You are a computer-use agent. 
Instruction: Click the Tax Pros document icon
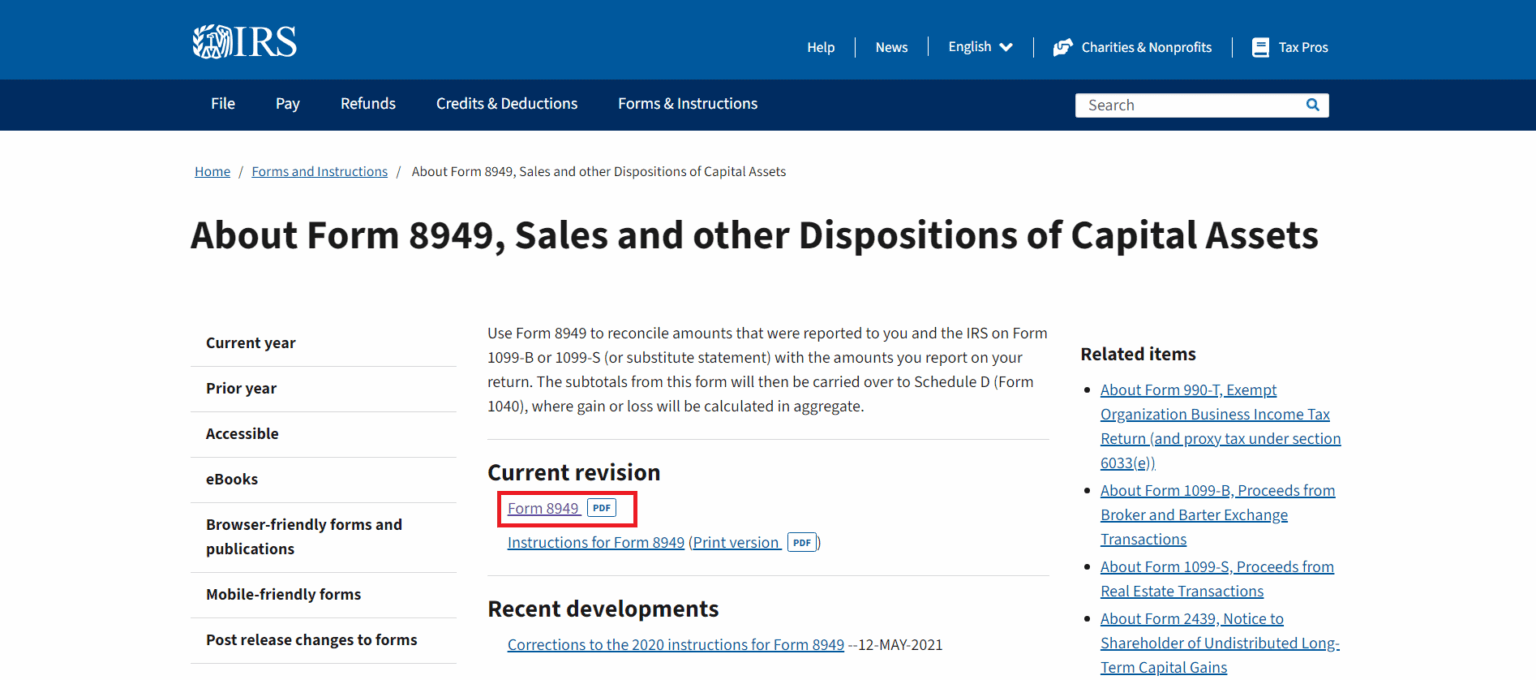[x=1260, y=47]
